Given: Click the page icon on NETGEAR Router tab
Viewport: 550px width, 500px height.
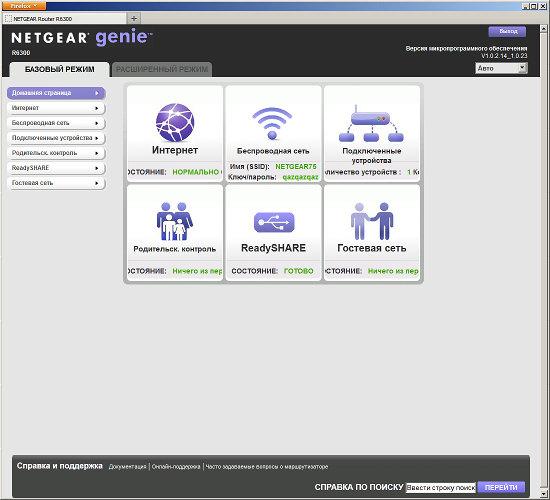Looking at the screenshot, I should [x=8, y=19].
